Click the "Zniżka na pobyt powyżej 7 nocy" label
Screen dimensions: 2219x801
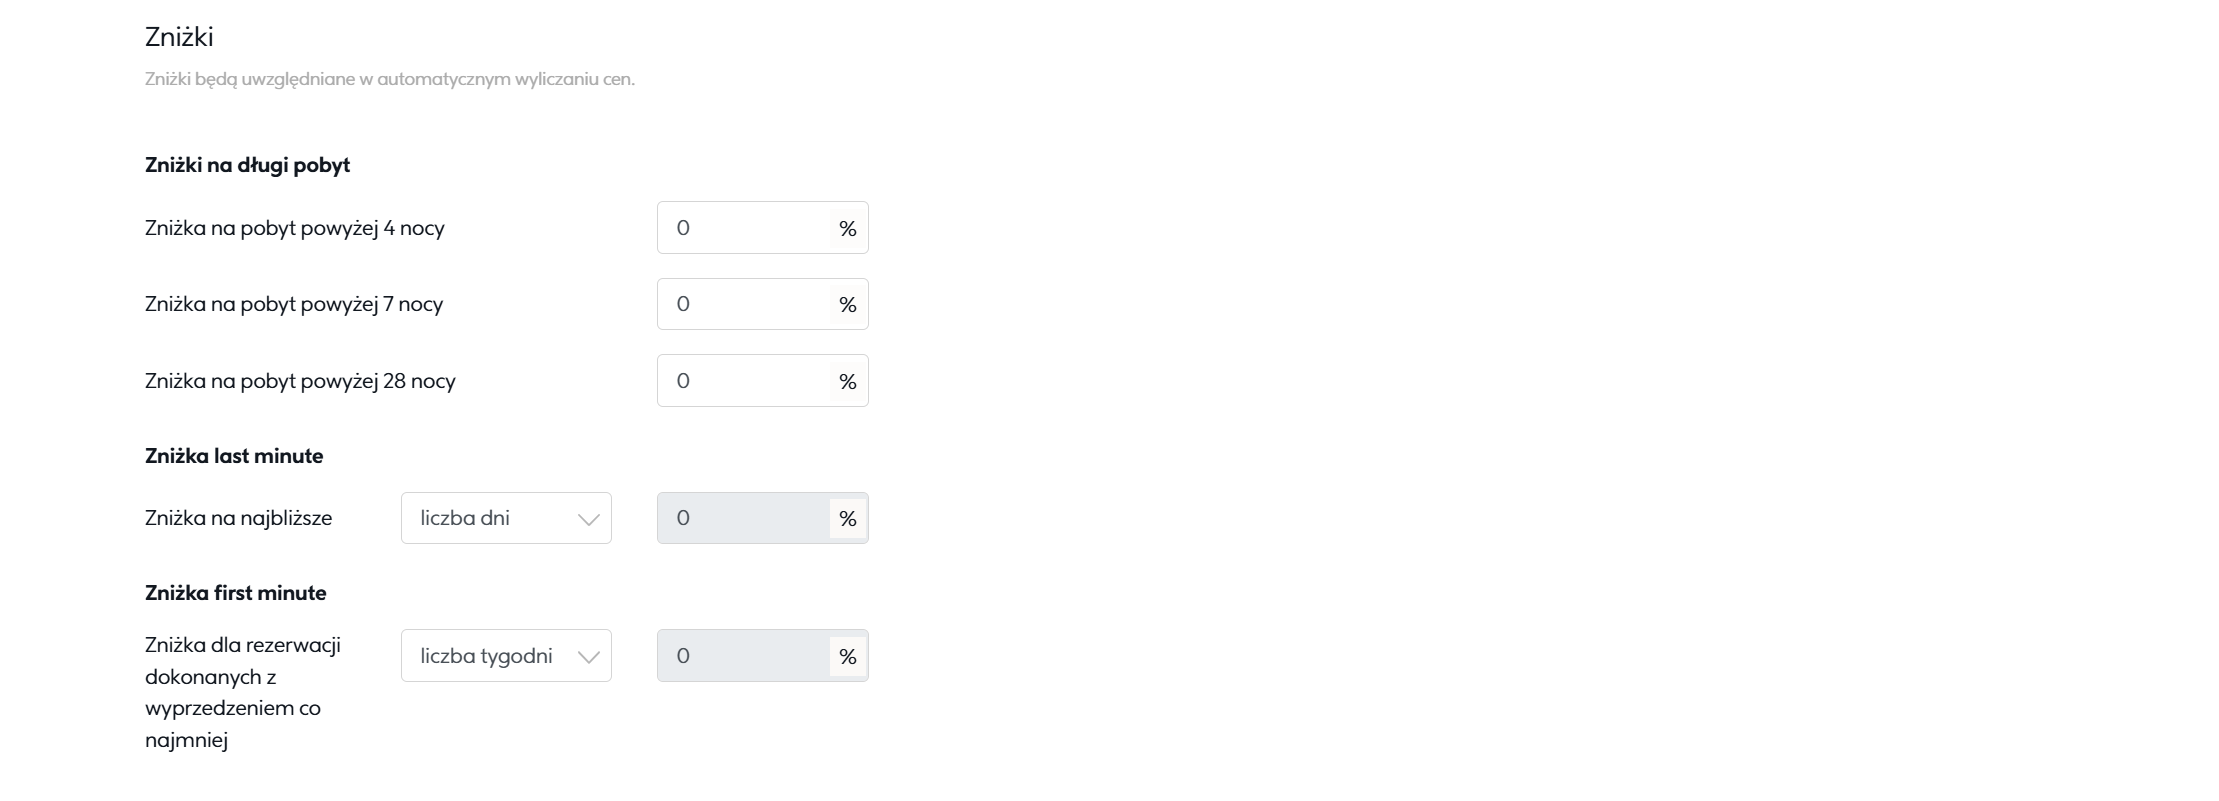[x=294, y=304]
